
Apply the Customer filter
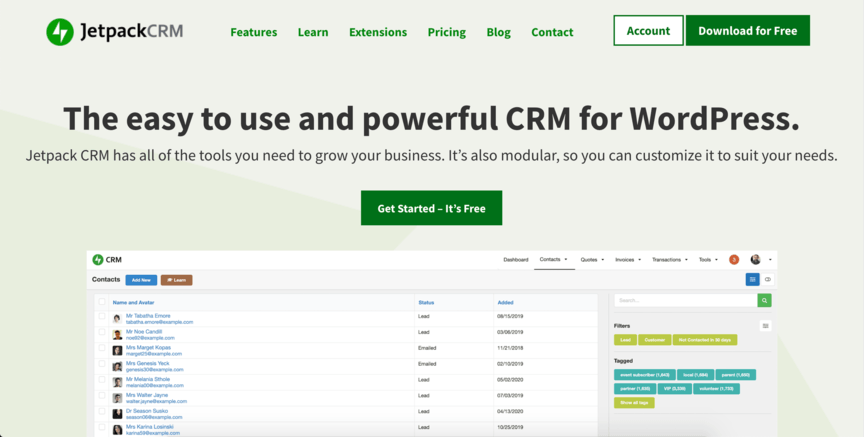coord(655,340)
